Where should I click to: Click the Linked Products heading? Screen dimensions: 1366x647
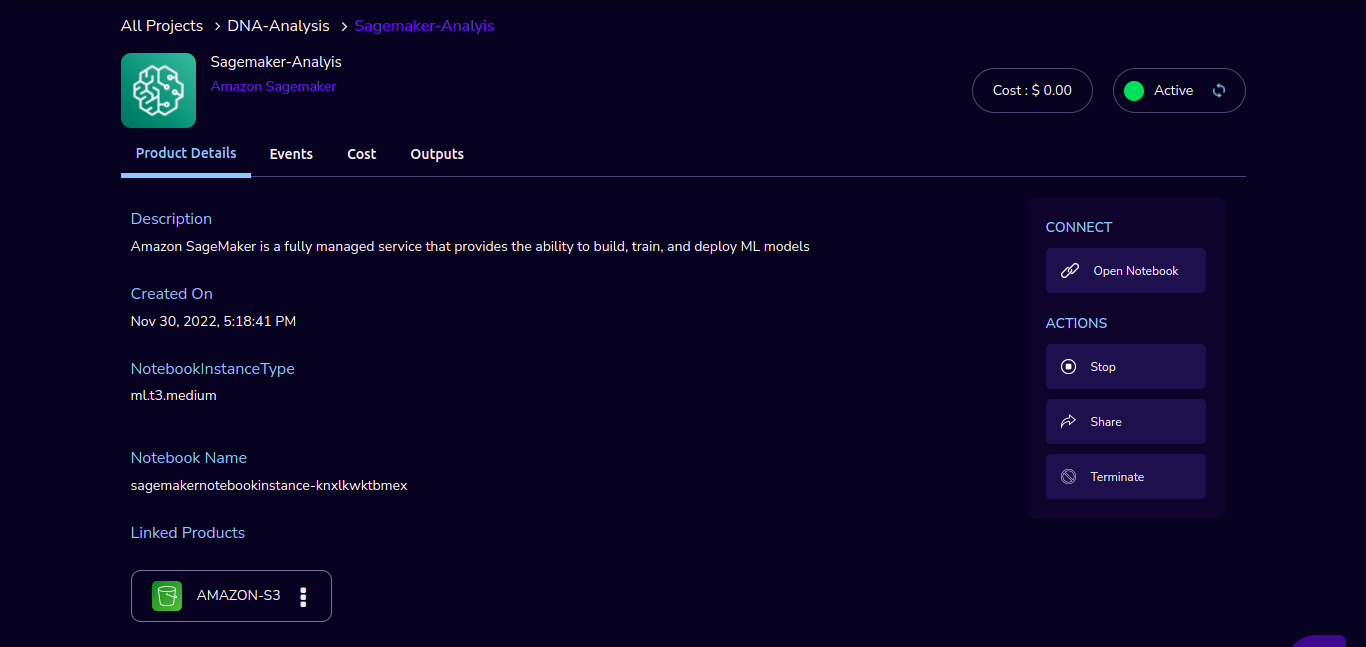[x=188, y=533]
